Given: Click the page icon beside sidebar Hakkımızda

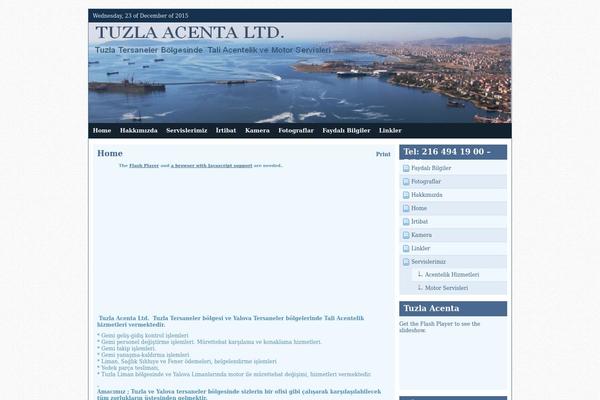Looking at the screenshot, I should tap(406, 195).
